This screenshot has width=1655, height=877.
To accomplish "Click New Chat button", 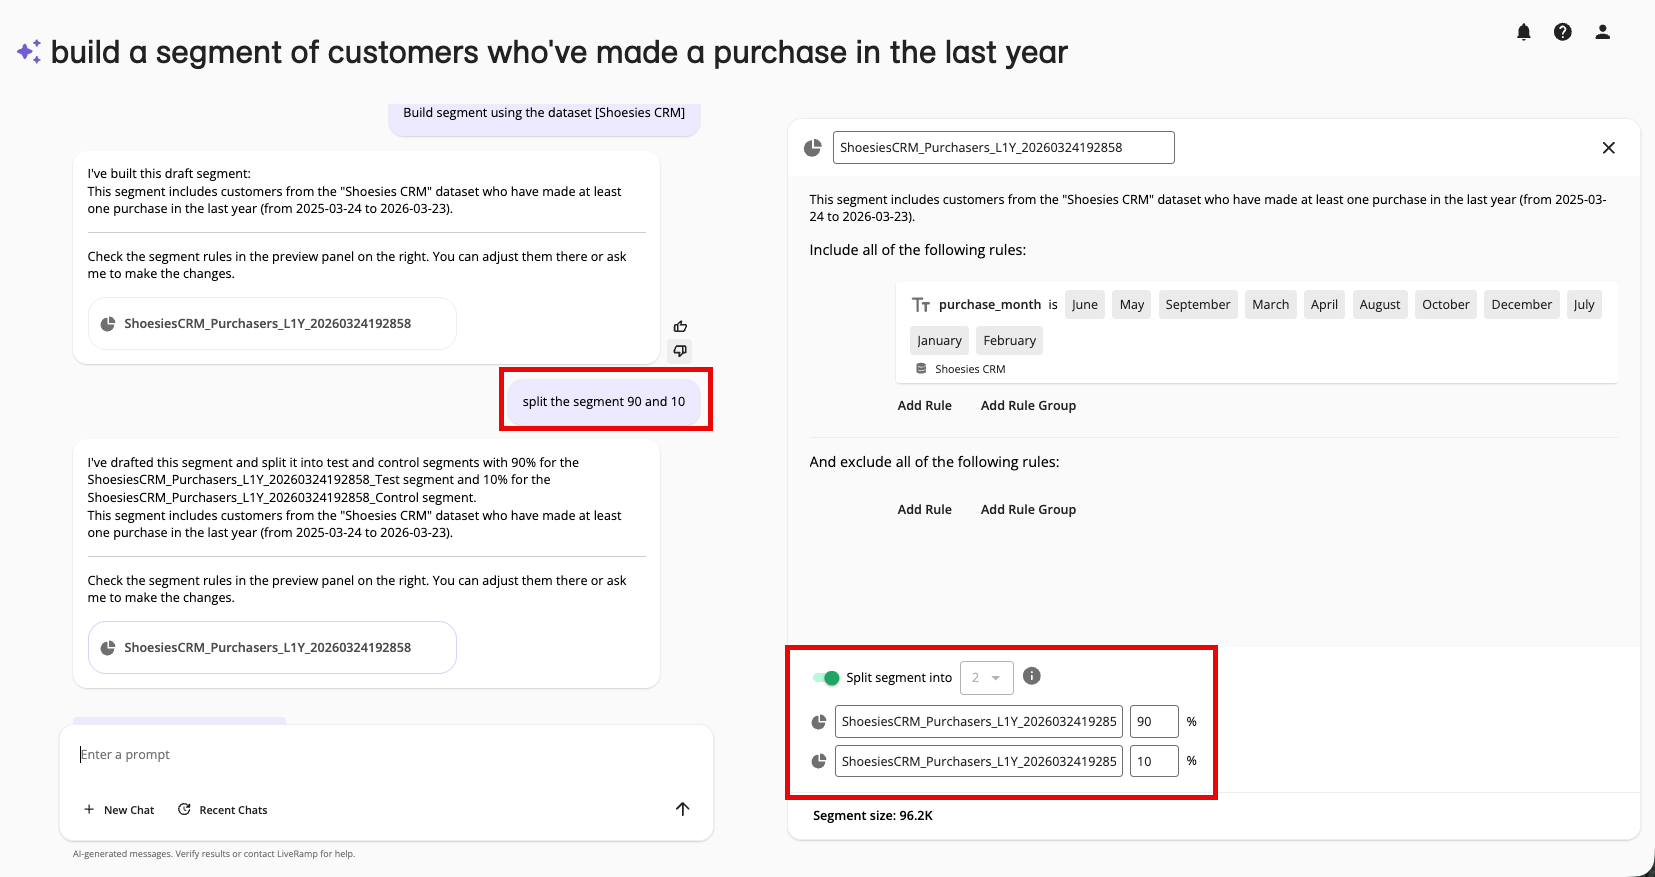I will [x=119, y=810].
